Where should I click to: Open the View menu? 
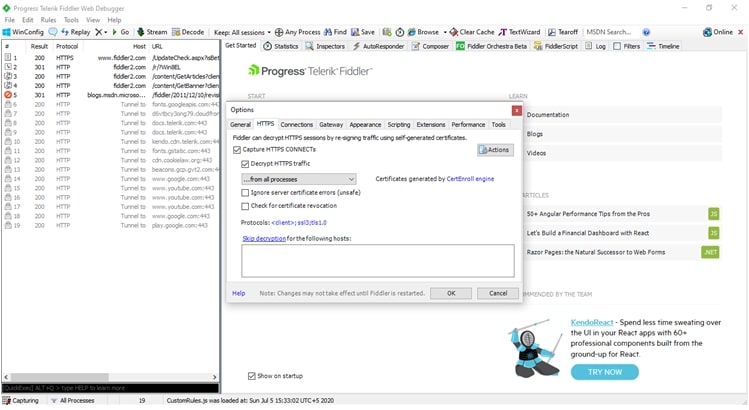93,20
